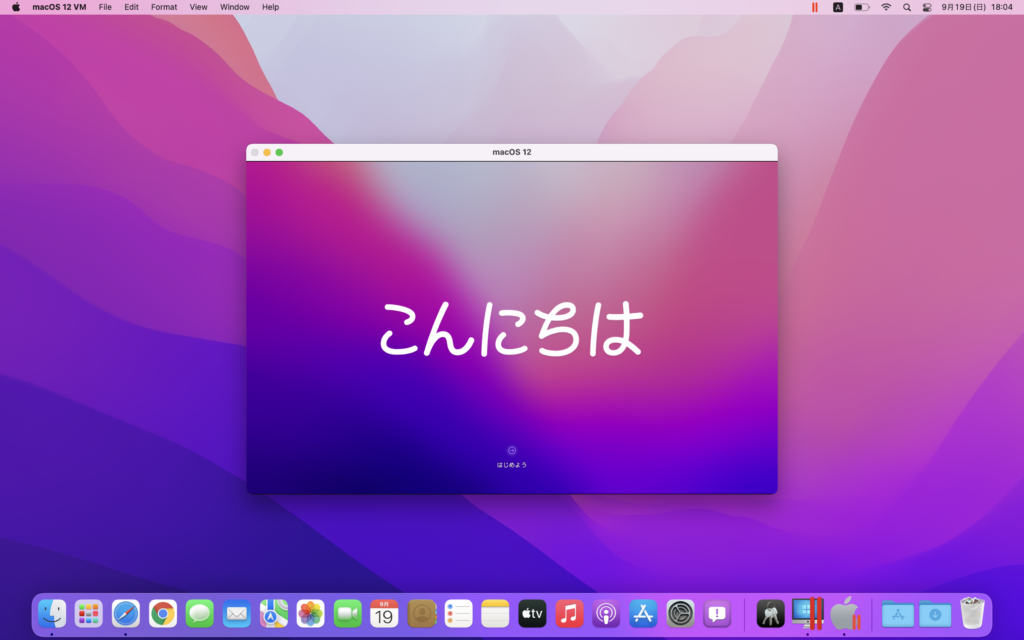The height and width of the screenshot is (640, 1024).
Task: Open Spotlight search magnifier
Action: pos(907,7)
